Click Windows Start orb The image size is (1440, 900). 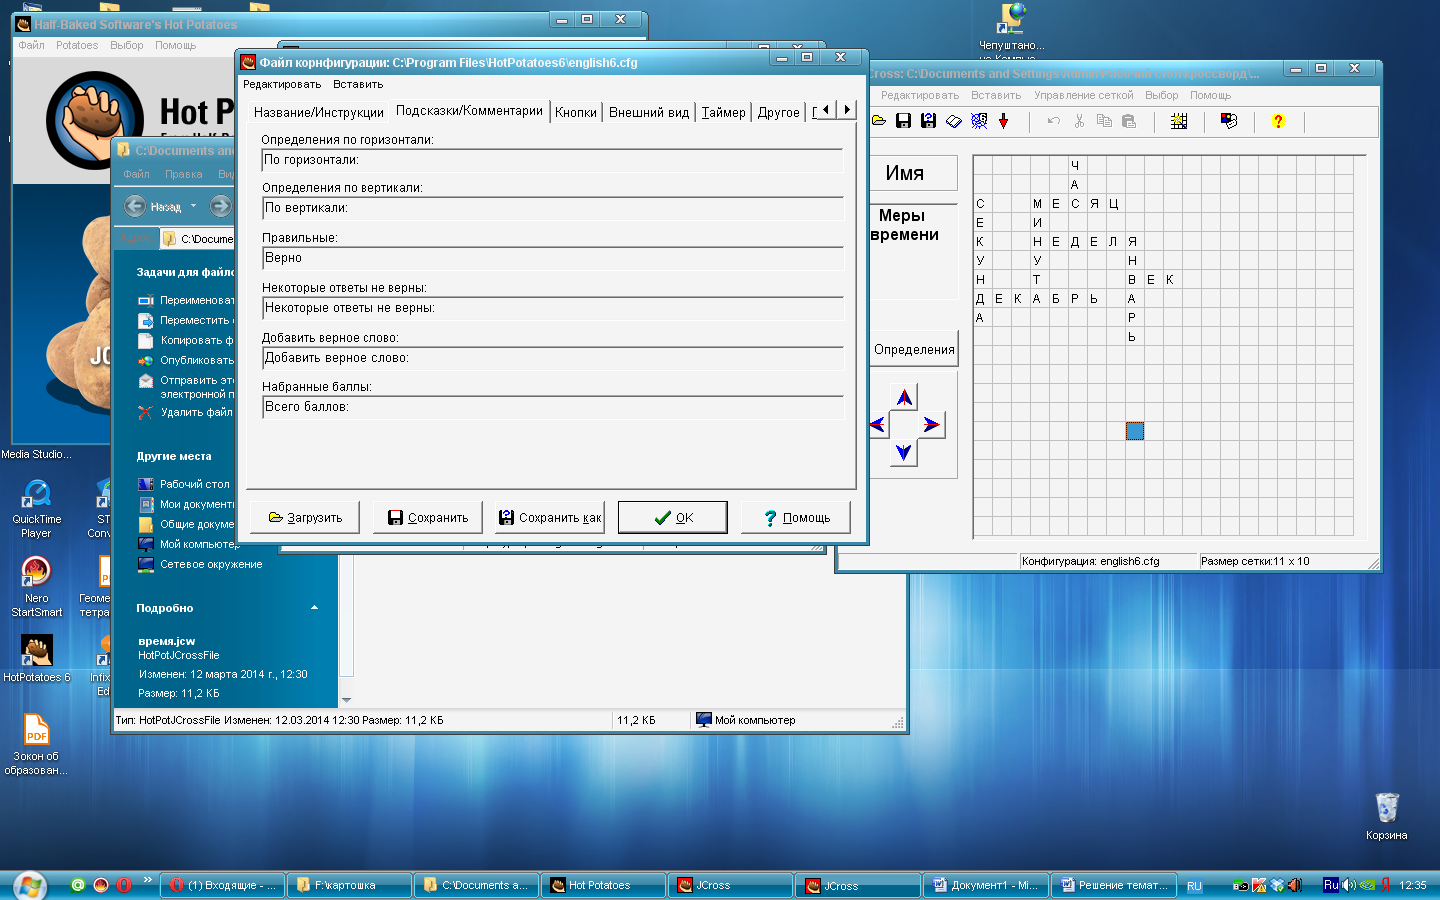pyautogui.click(x=29, y=885)
